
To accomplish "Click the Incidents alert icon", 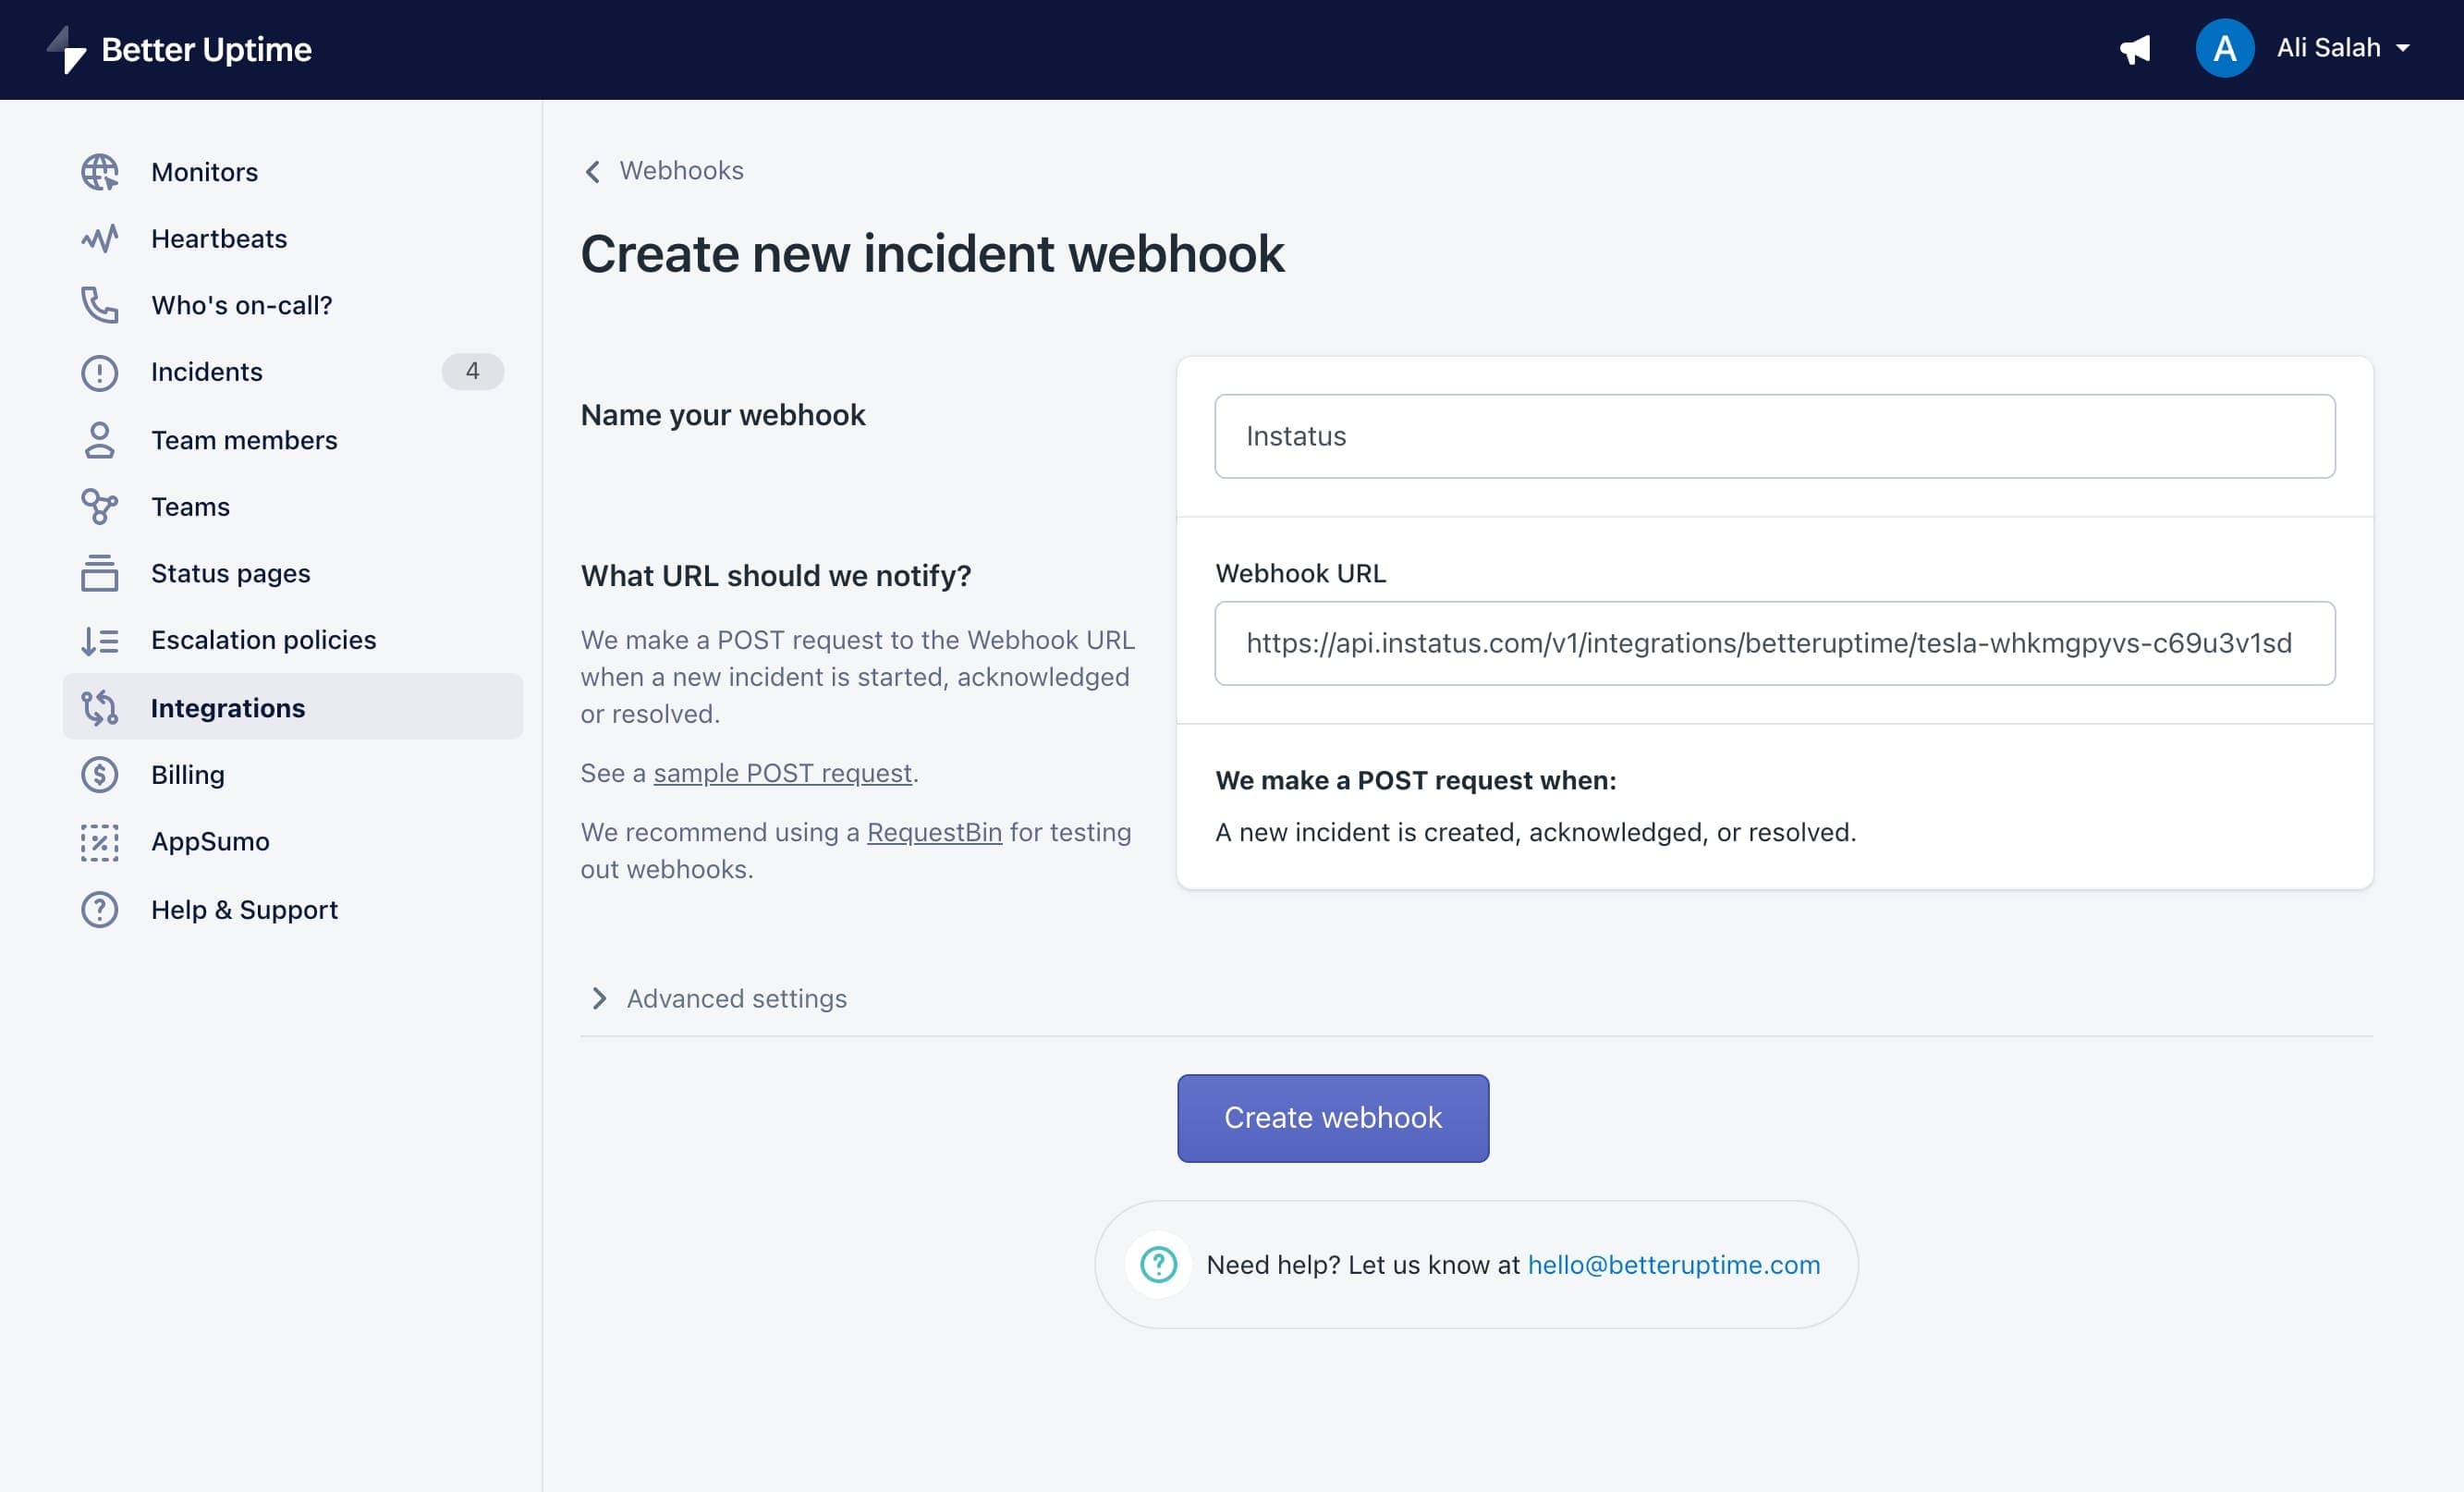I will pos(99,372).
